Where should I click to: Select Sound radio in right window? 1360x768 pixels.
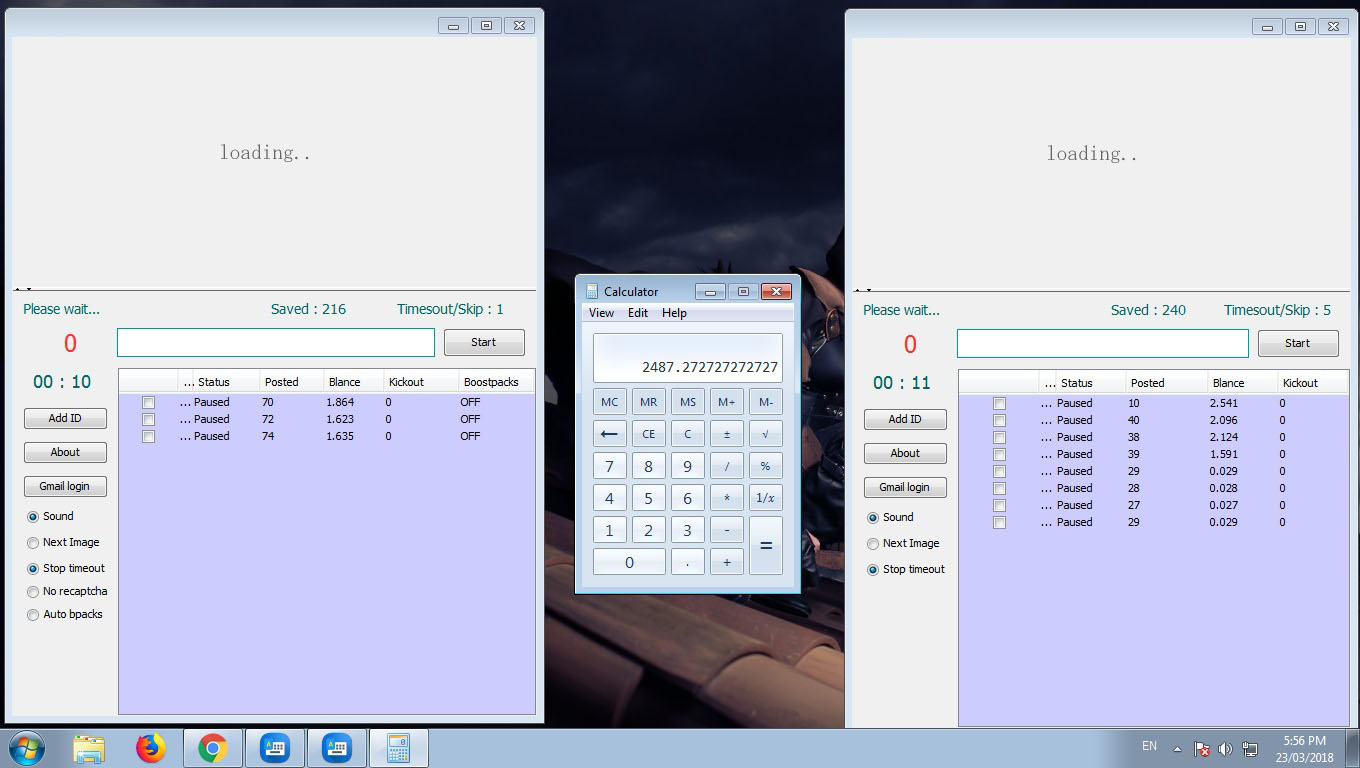pyautogui.click(x=873, y=517)
